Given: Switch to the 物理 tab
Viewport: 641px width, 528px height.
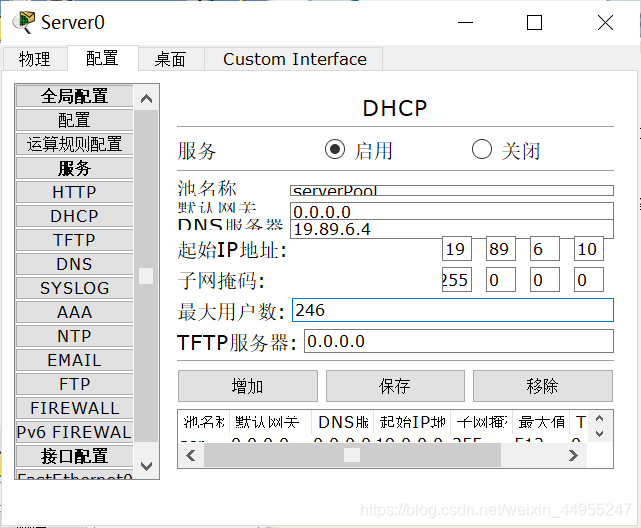Looking at the screenshot, I should [x=34, y=59].
